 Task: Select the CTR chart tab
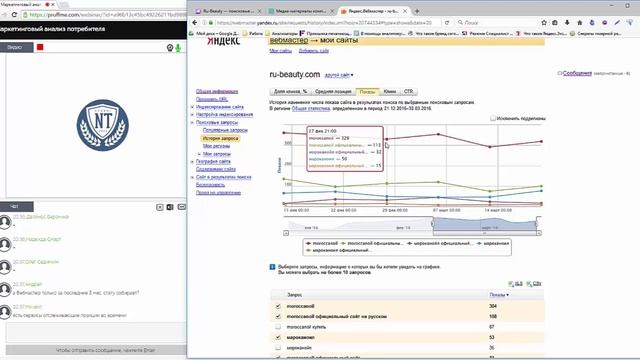pos(409,91)
